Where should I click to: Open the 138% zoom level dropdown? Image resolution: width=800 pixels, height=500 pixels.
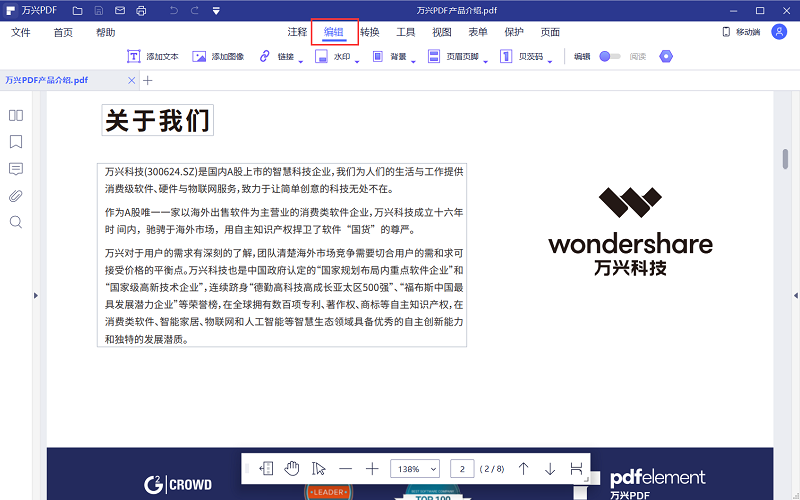[x=415, y=468]
